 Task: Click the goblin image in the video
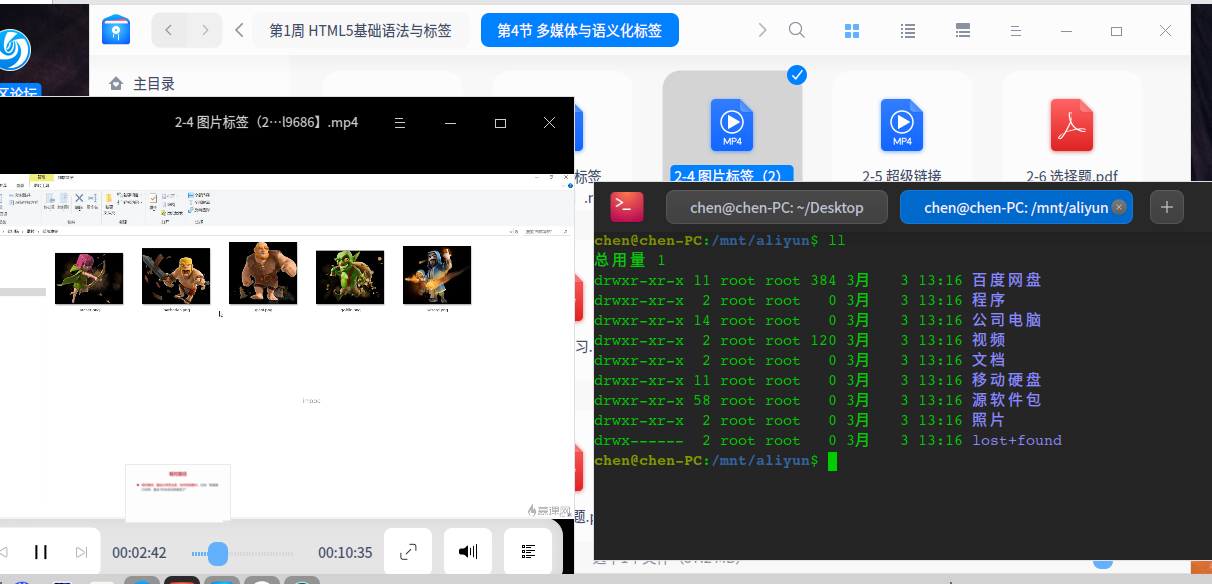[350, 276]
